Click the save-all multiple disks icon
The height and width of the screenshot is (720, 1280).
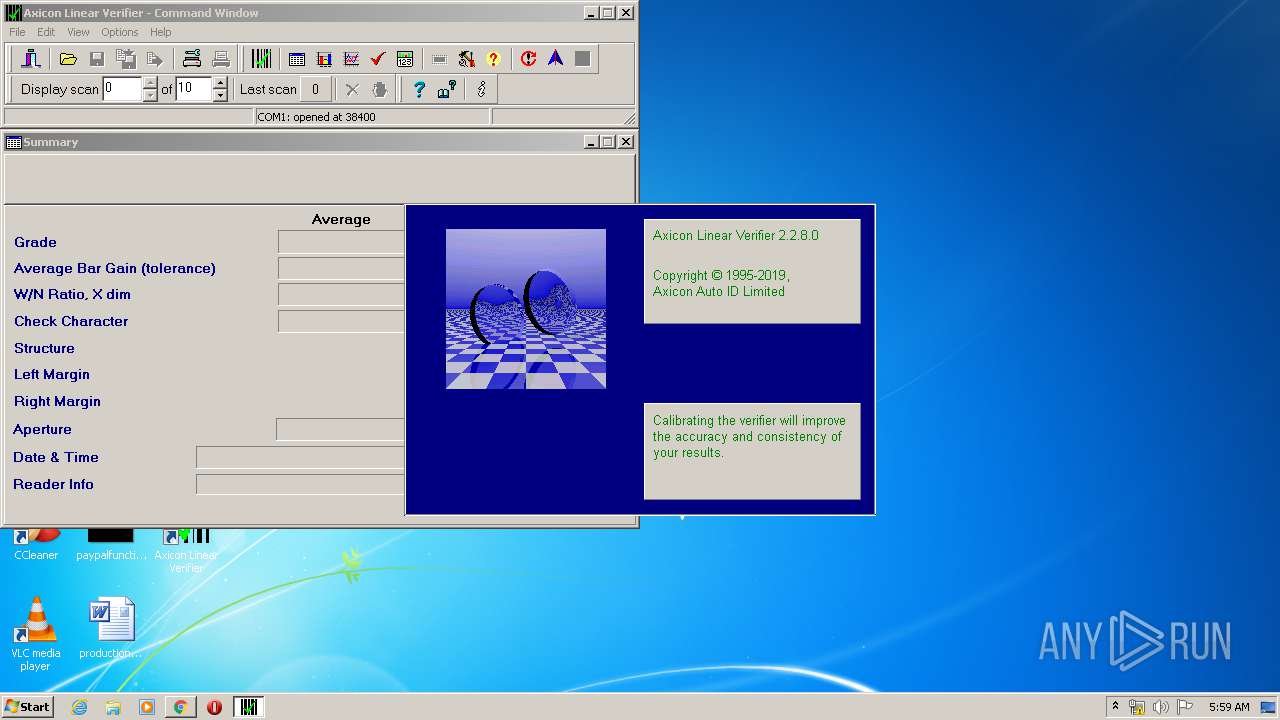tap(126, 59)
